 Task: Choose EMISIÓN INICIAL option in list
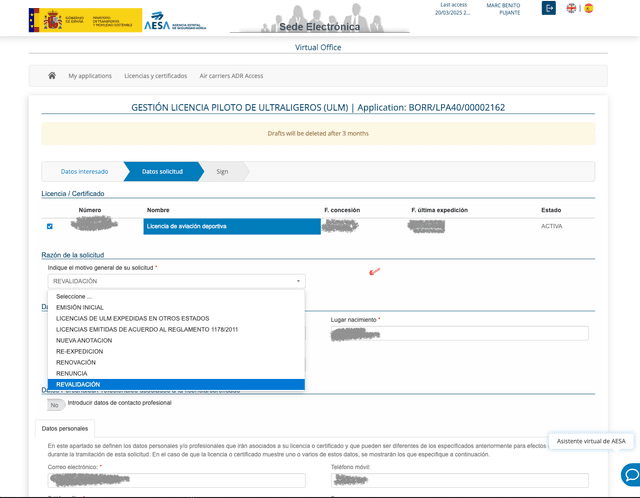pos(80,307)
